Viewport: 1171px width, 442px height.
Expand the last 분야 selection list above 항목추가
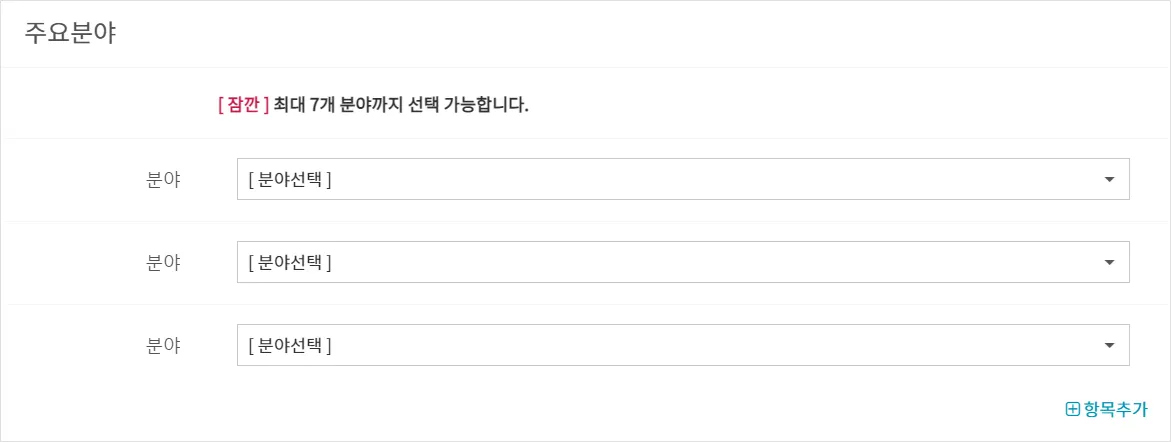(683, 345)
